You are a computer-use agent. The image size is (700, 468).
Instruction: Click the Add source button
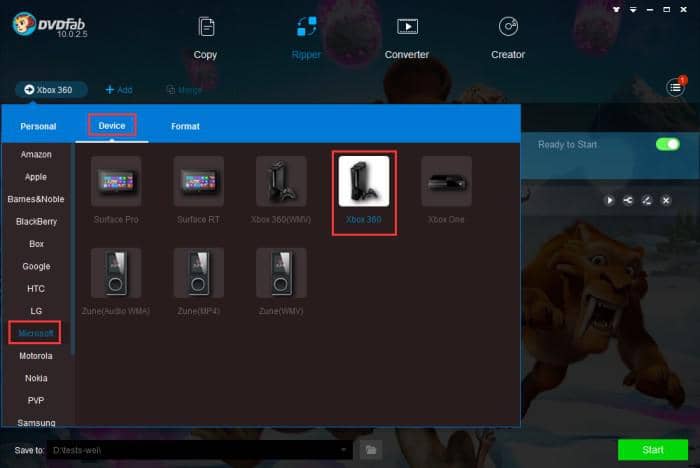pyautogui.click(x=119, y=90)
